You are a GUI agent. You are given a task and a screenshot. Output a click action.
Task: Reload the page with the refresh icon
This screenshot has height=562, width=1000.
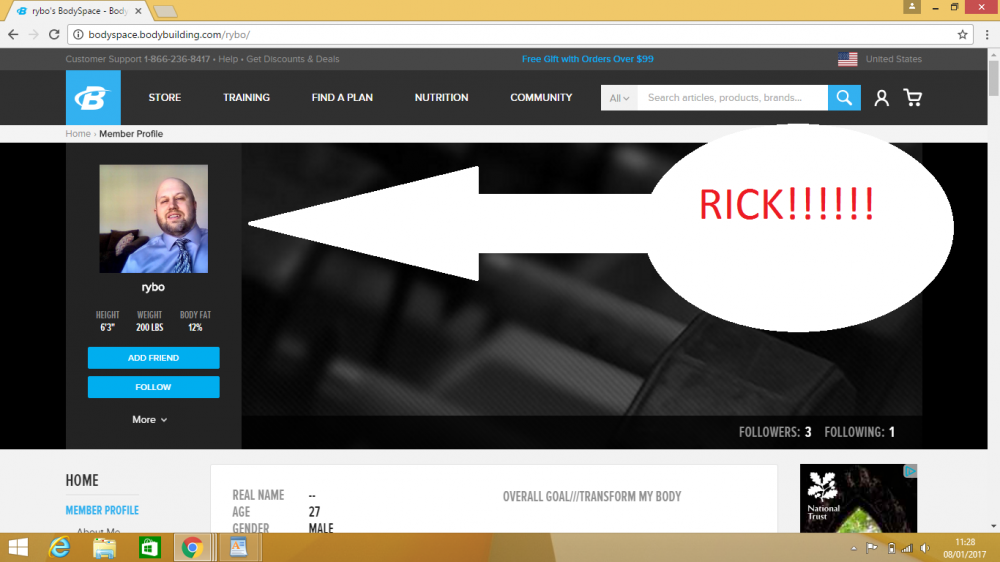pyautogui.click(x=54, y=34)
